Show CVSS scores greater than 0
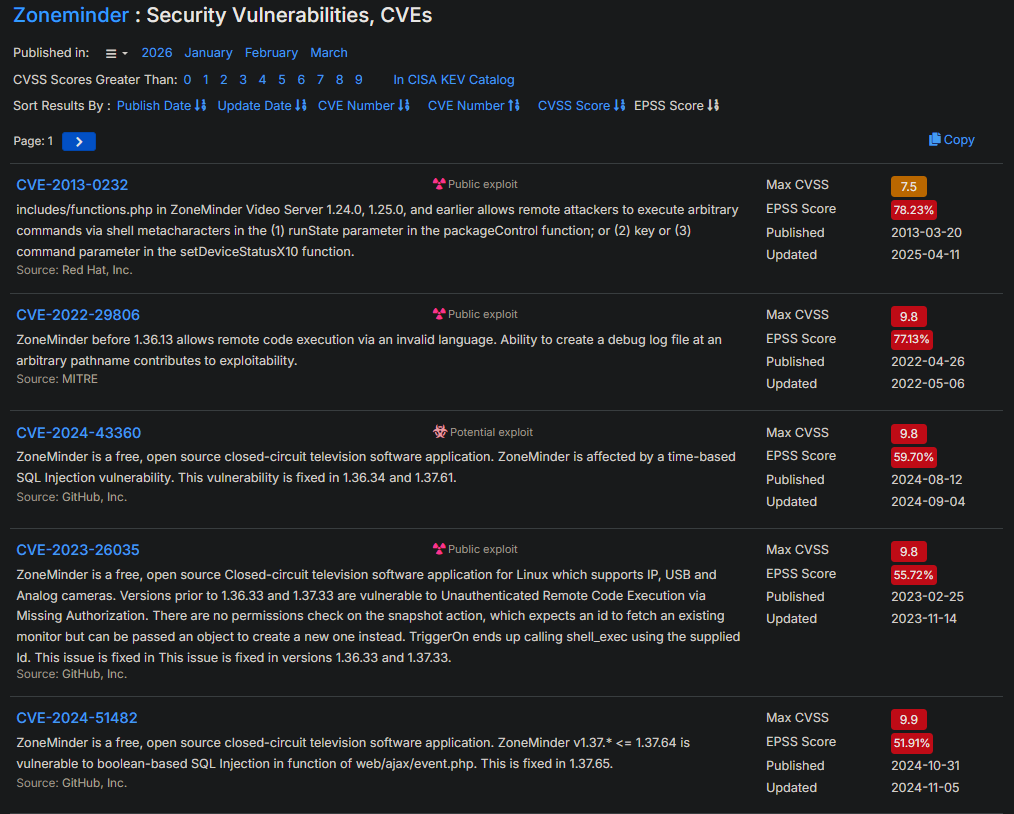1014x814 pixels. coord(188,80)
